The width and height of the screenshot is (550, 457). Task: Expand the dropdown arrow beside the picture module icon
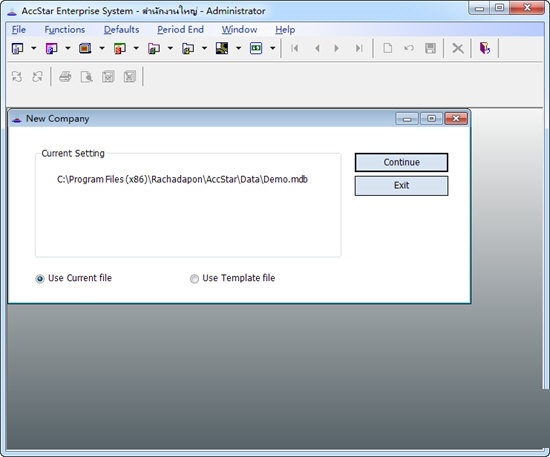238,48
